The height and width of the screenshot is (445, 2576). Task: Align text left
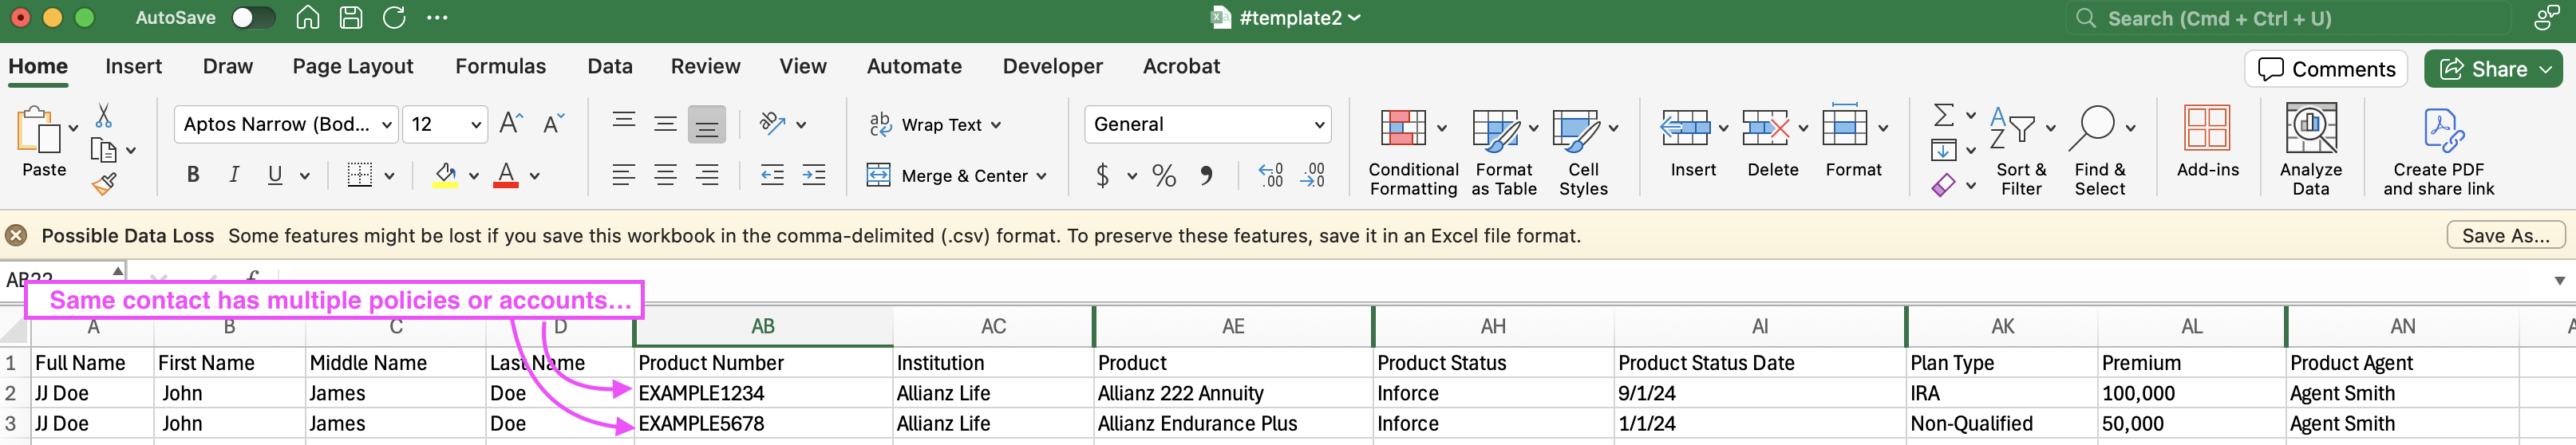624,175
